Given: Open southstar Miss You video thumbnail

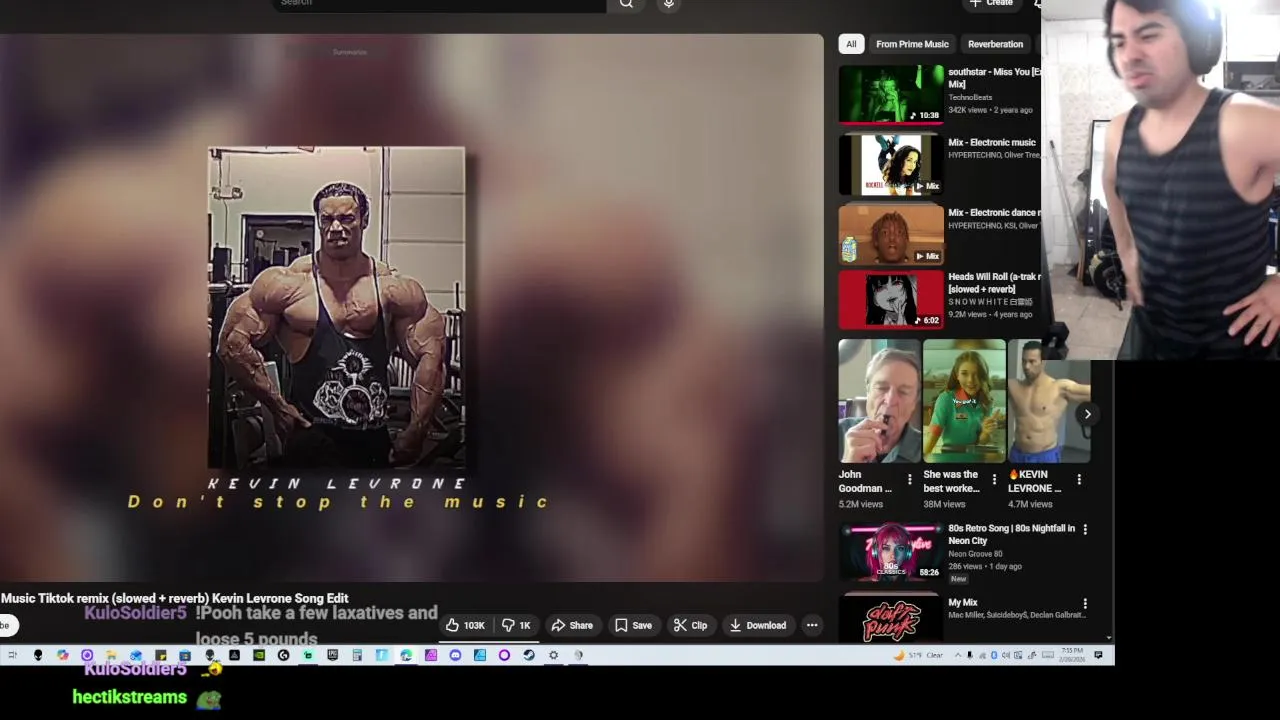Looking at the screenshot, I should (x=891, y=94).
